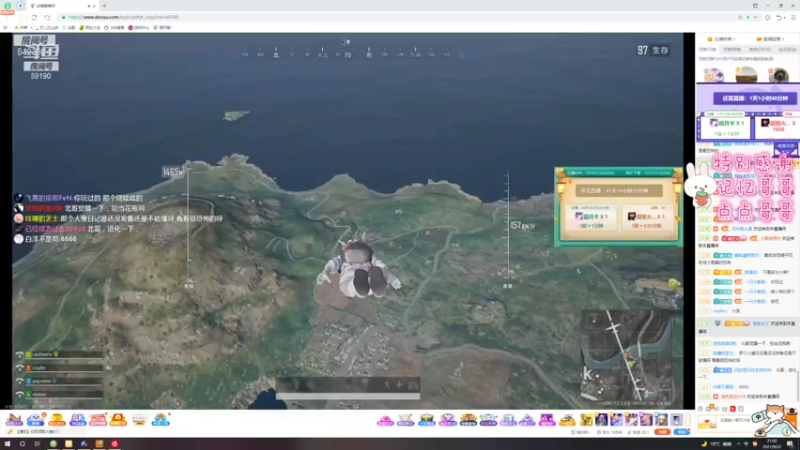Click the browser menu icon at top right
Viewport: 800px width, 450px height.
tap(793, 17)
